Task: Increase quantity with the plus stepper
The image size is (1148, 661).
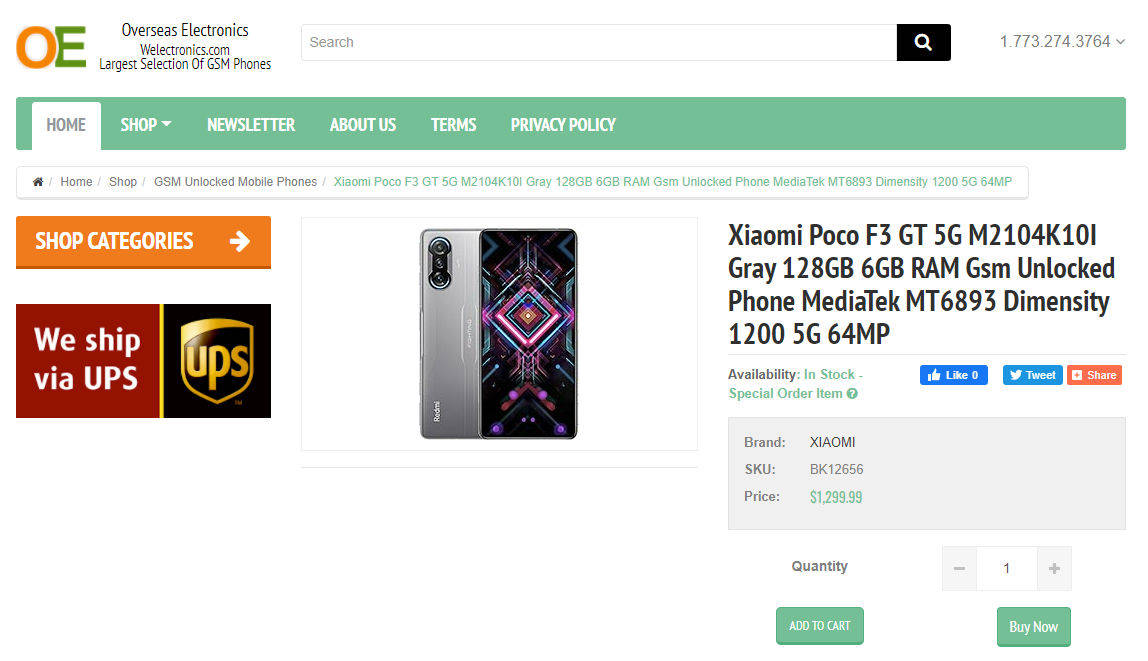Action: click(1053, 567)
